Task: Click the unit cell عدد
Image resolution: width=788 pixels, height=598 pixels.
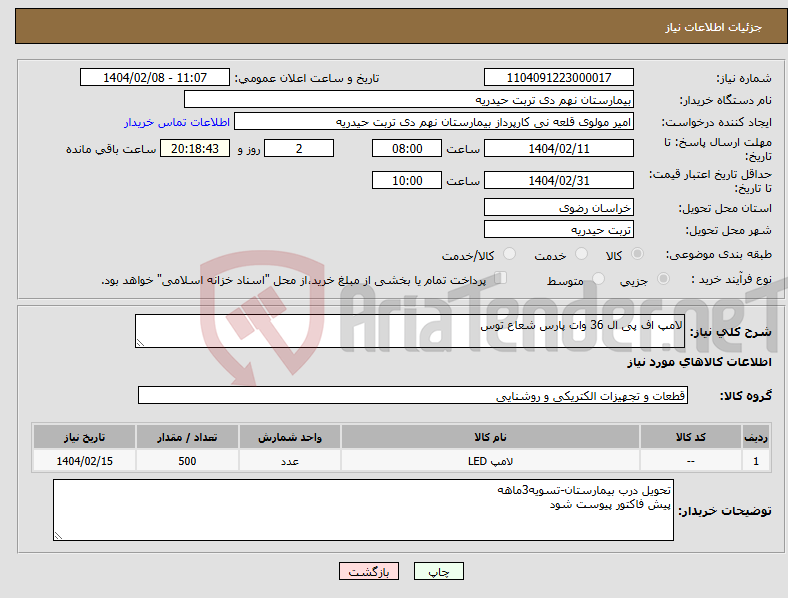Action: coord(290,461)
